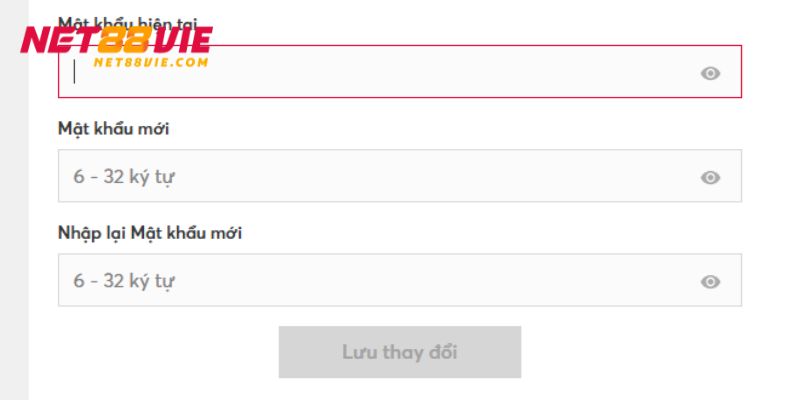Show current password with the eye icon

710,73
